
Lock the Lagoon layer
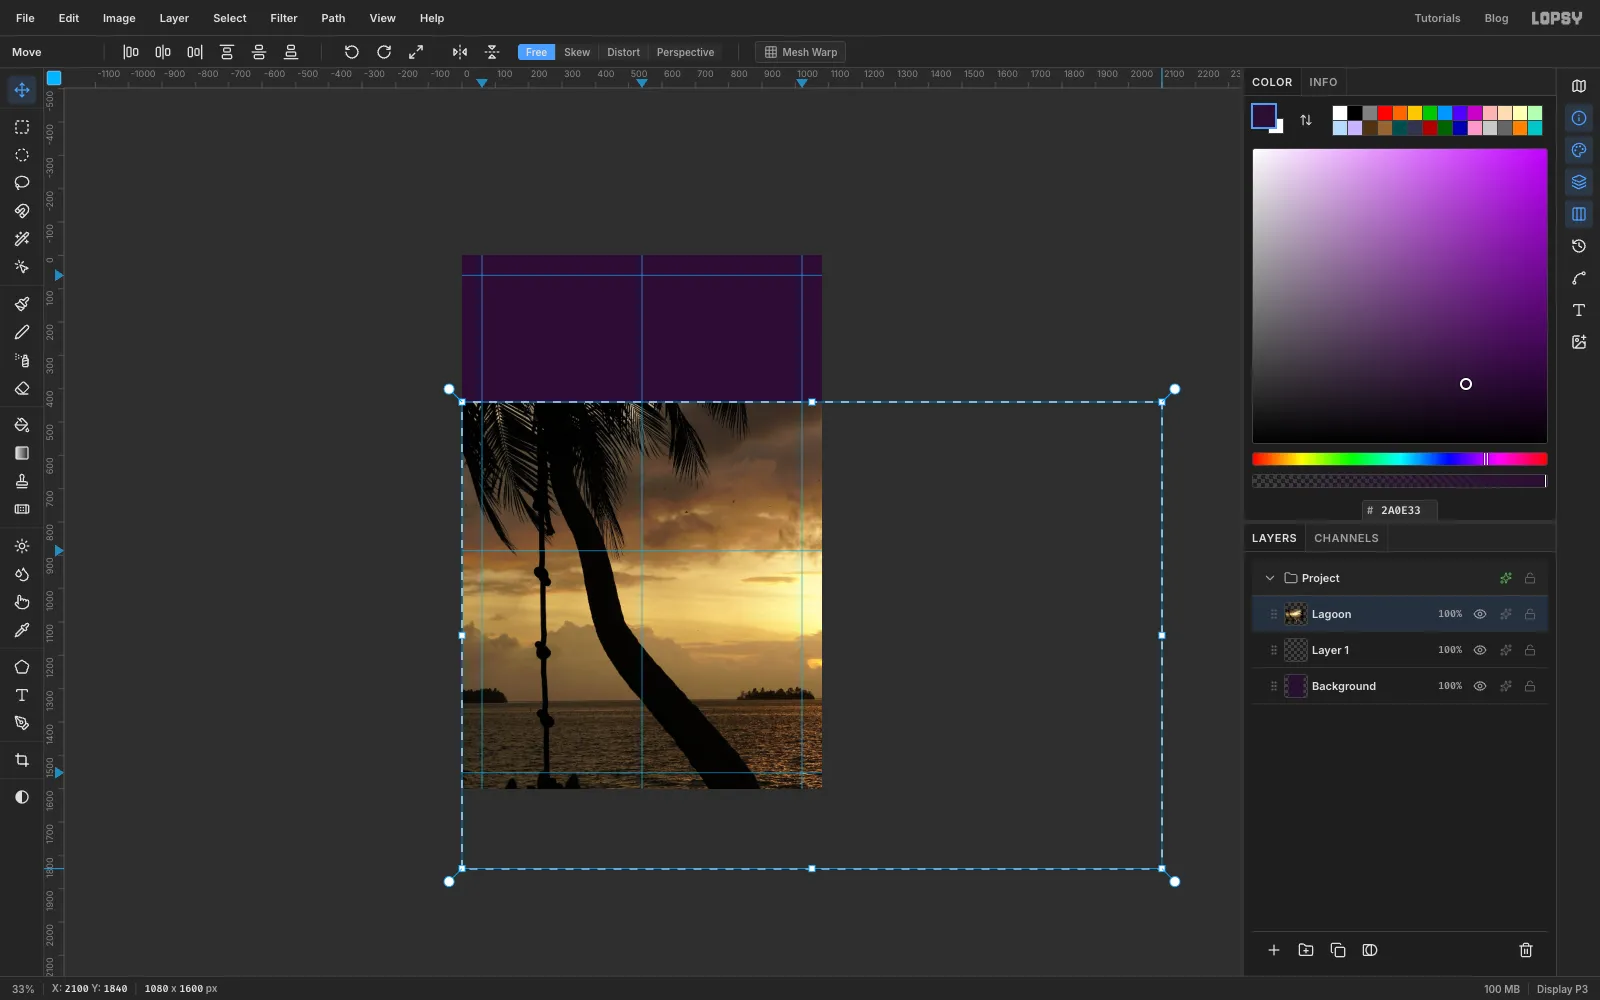tap(1530, 614)
